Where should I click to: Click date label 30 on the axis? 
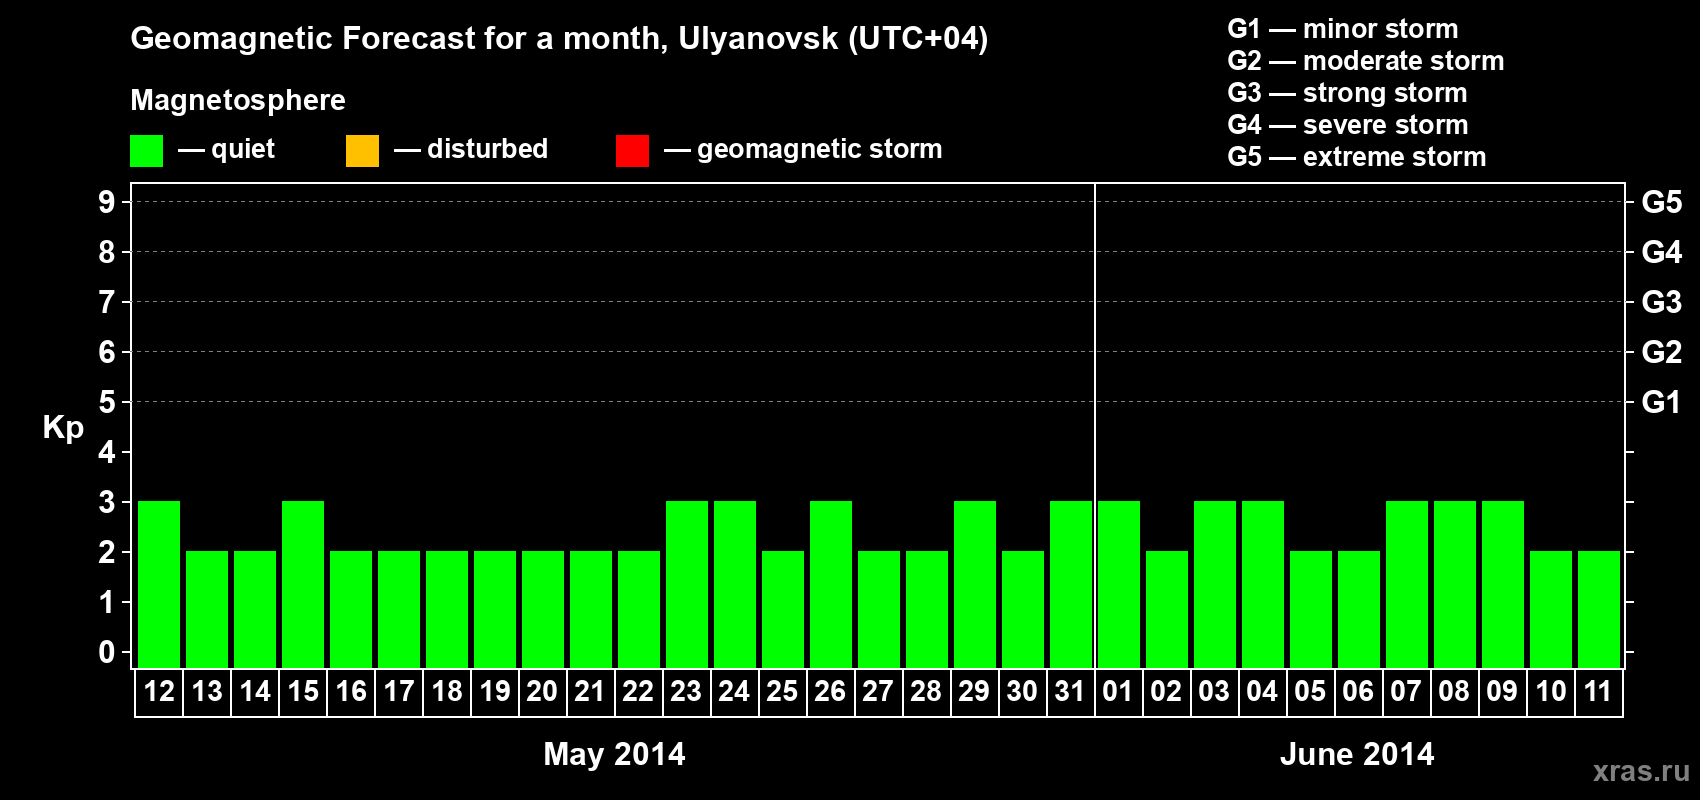1023,691
